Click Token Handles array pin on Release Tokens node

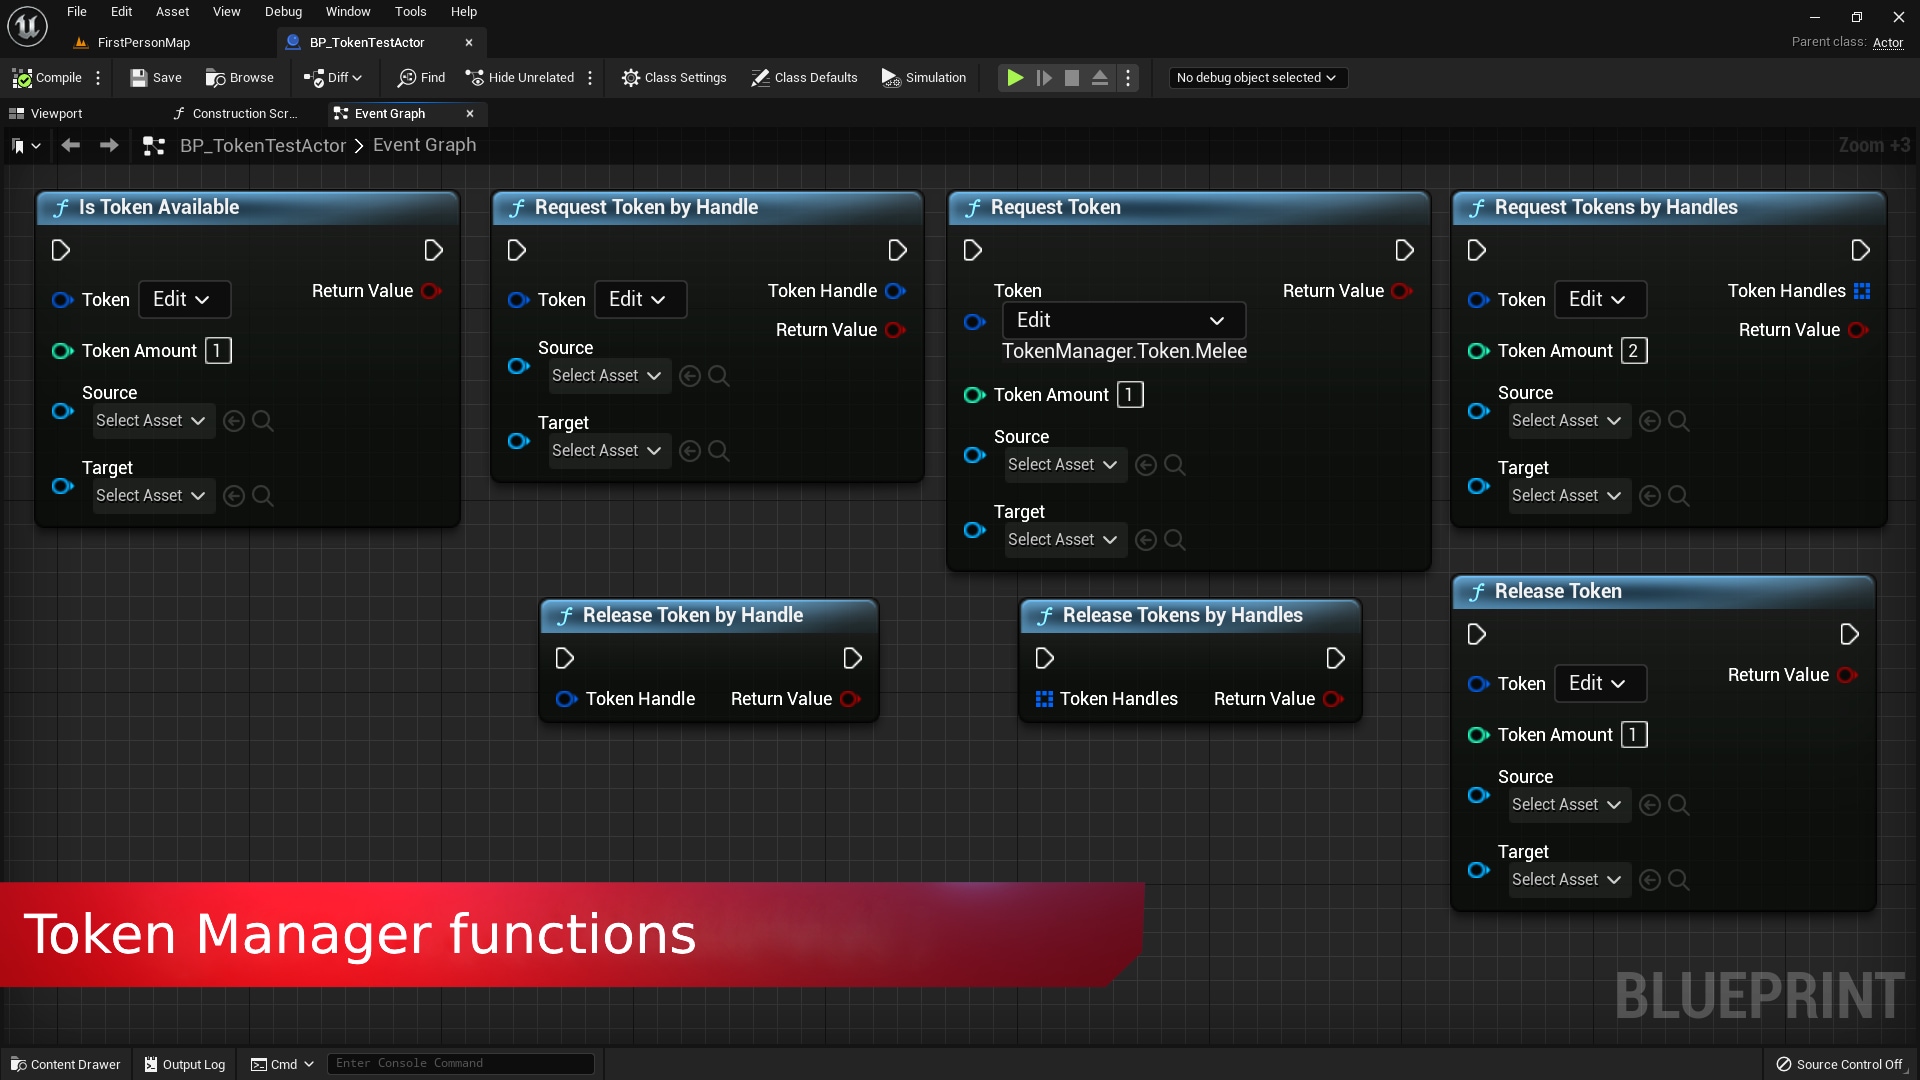[1044, 699]
